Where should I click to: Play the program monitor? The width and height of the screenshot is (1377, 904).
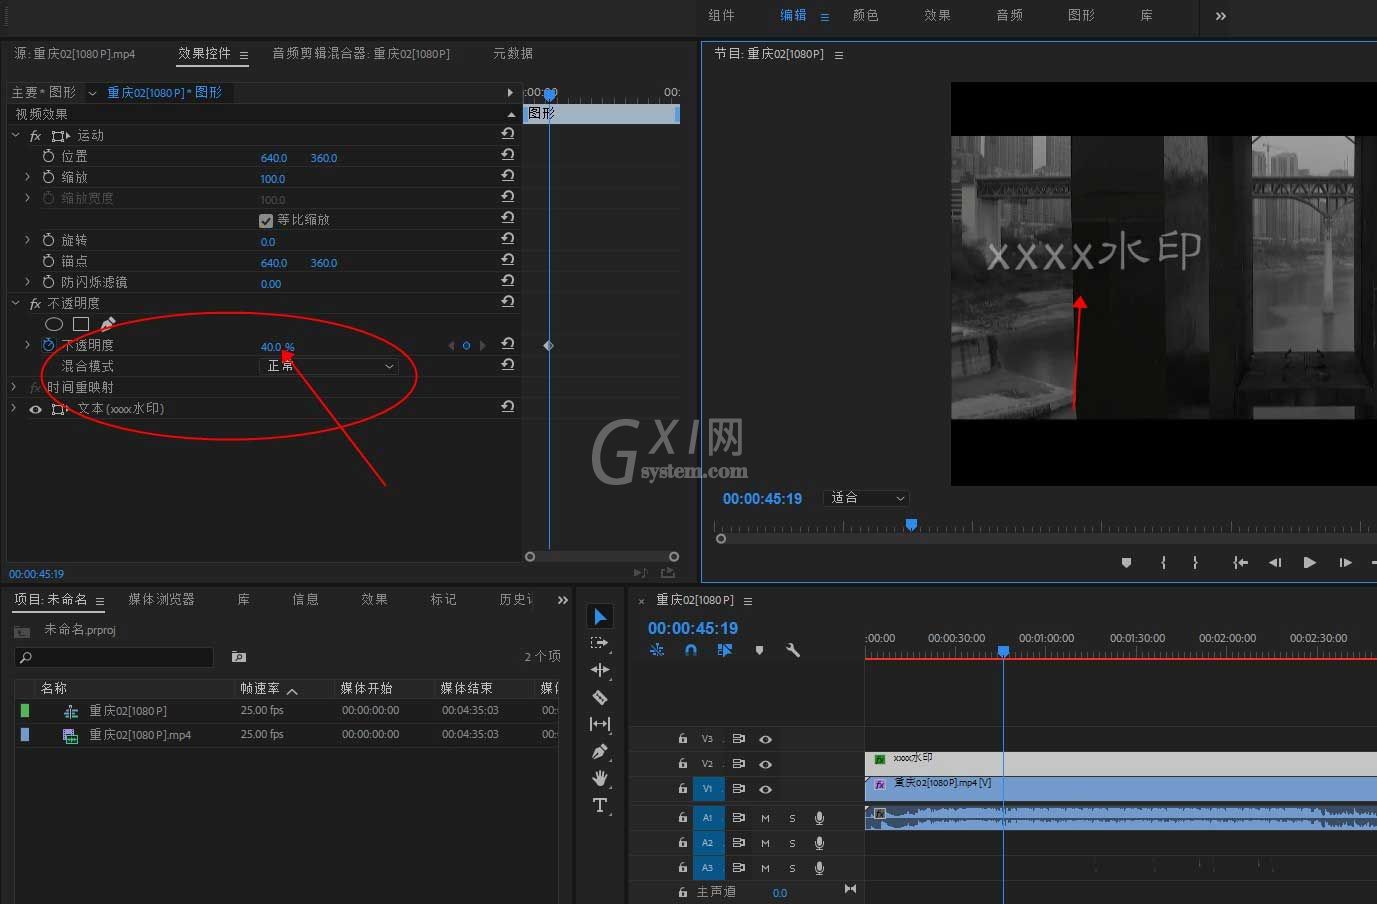[1309, 563]
